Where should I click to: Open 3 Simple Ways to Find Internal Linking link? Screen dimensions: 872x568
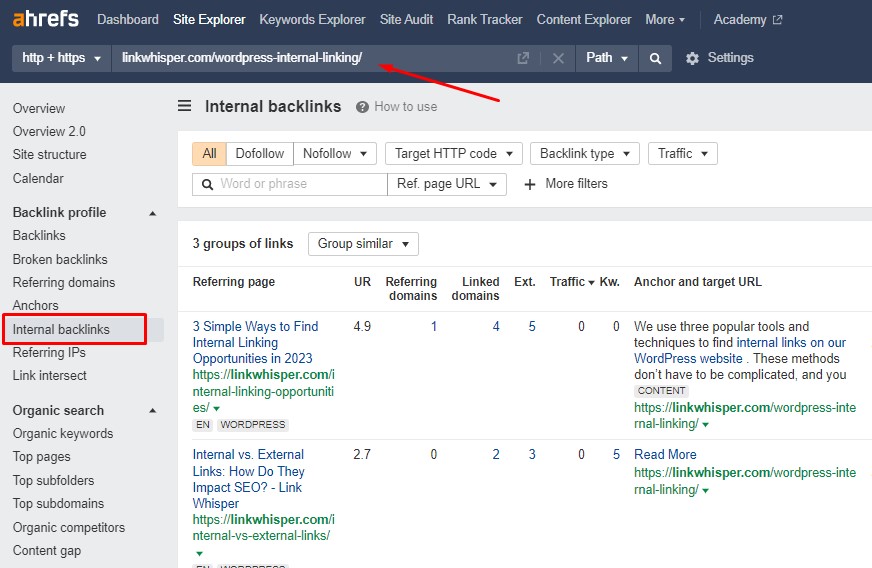[x=255, y=343]
